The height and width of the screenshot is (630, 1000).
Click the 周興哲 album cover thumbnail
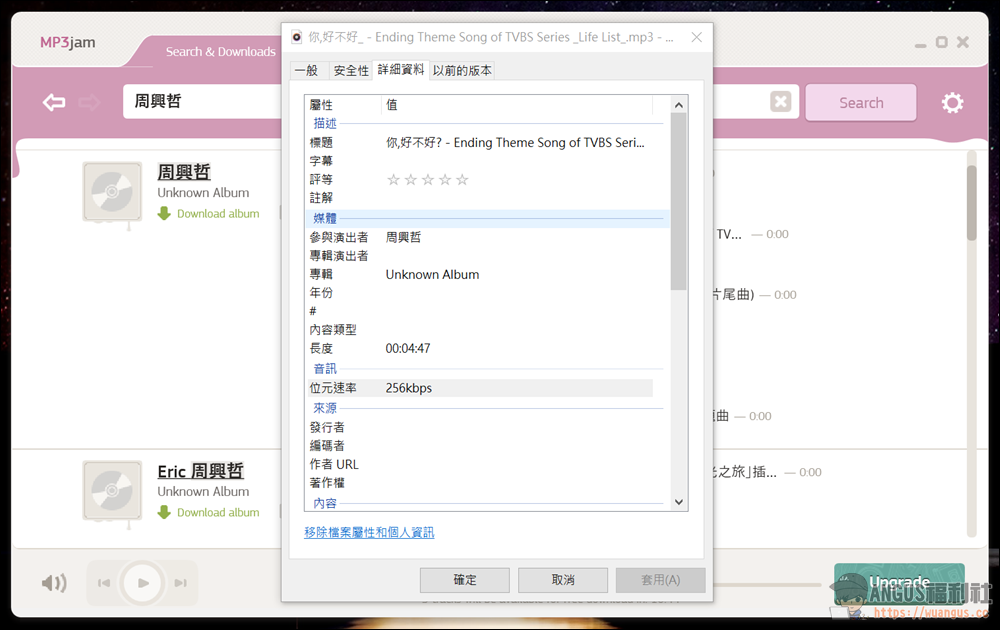click(112, 191)
